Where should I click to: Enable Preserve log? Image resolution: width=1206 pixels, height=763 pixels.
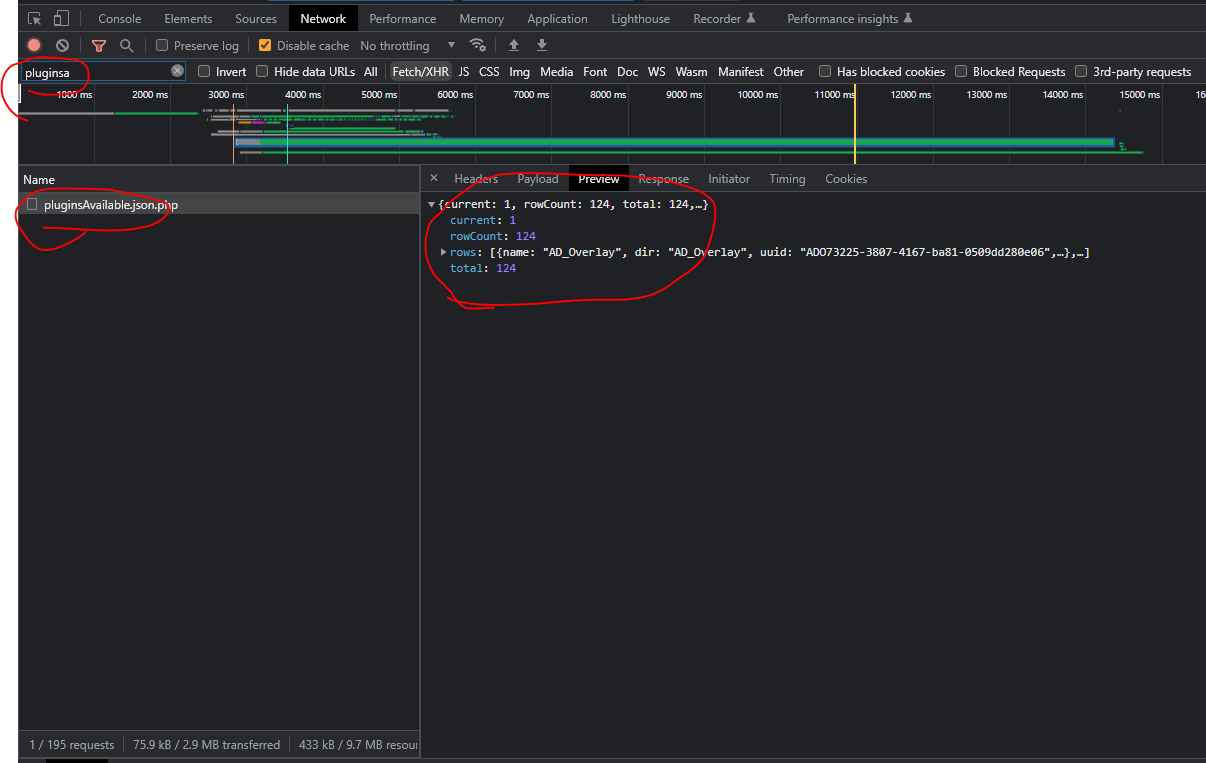(161, 45)
